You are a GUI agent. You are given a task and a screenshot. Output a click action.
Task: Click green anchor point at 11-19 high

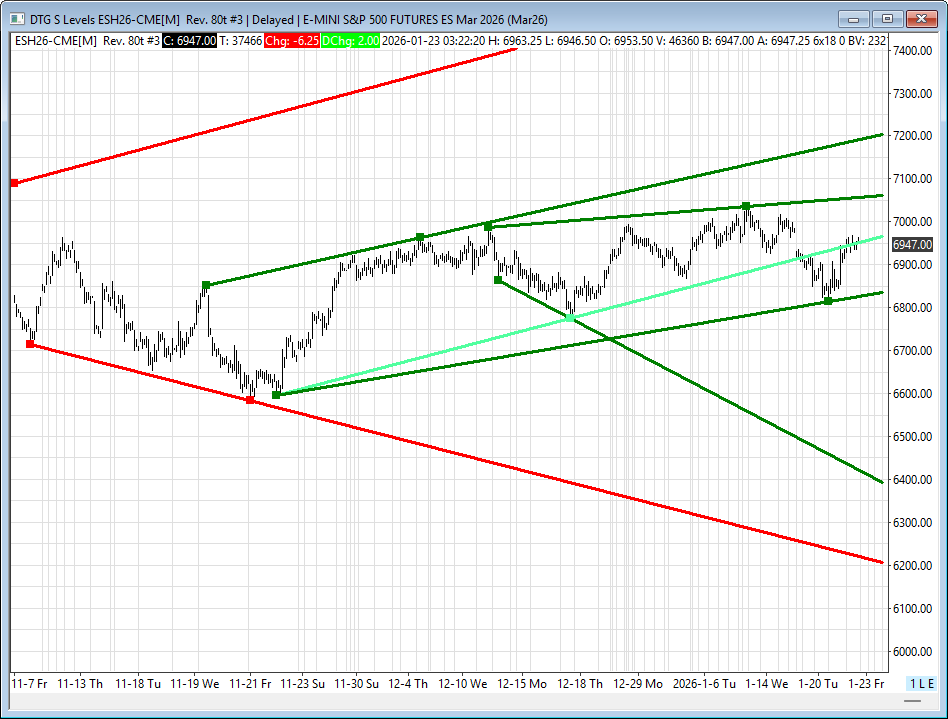206,285
